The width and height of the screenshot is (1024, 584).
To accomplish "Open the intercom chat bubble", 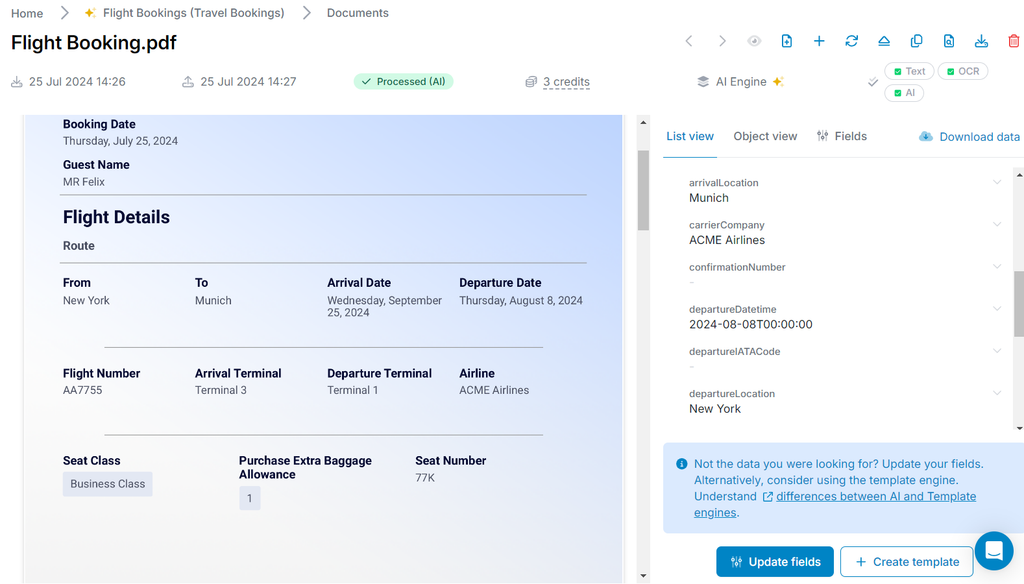I will tap(993, 550).
